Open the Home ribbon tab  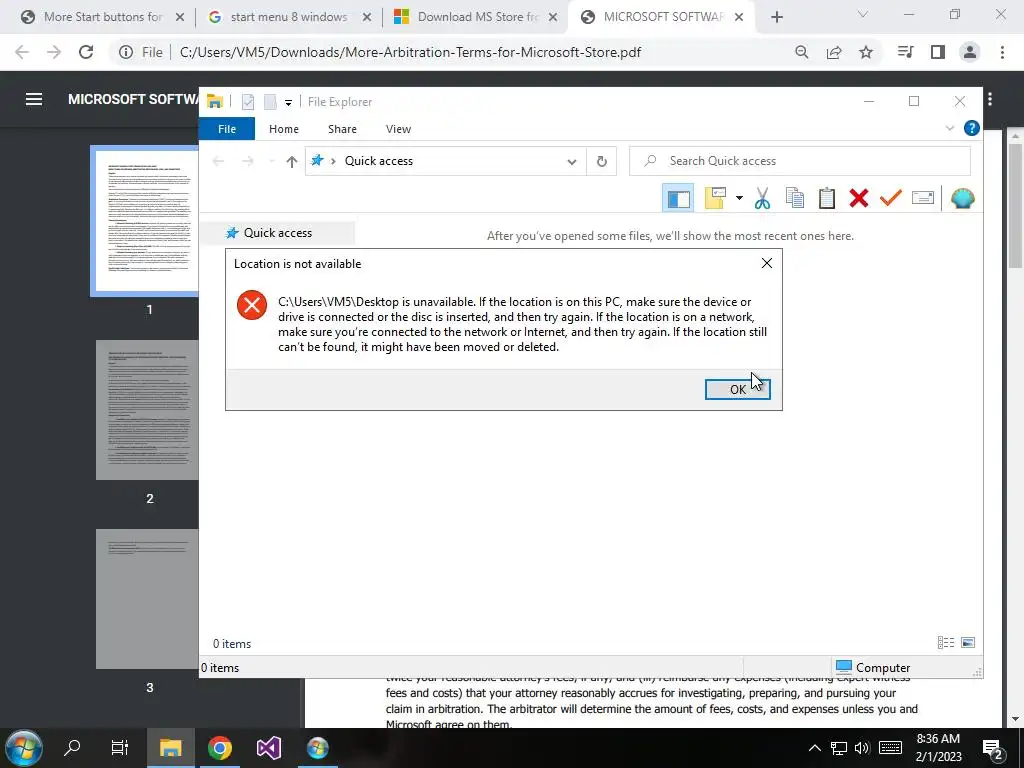click(283, 129)
